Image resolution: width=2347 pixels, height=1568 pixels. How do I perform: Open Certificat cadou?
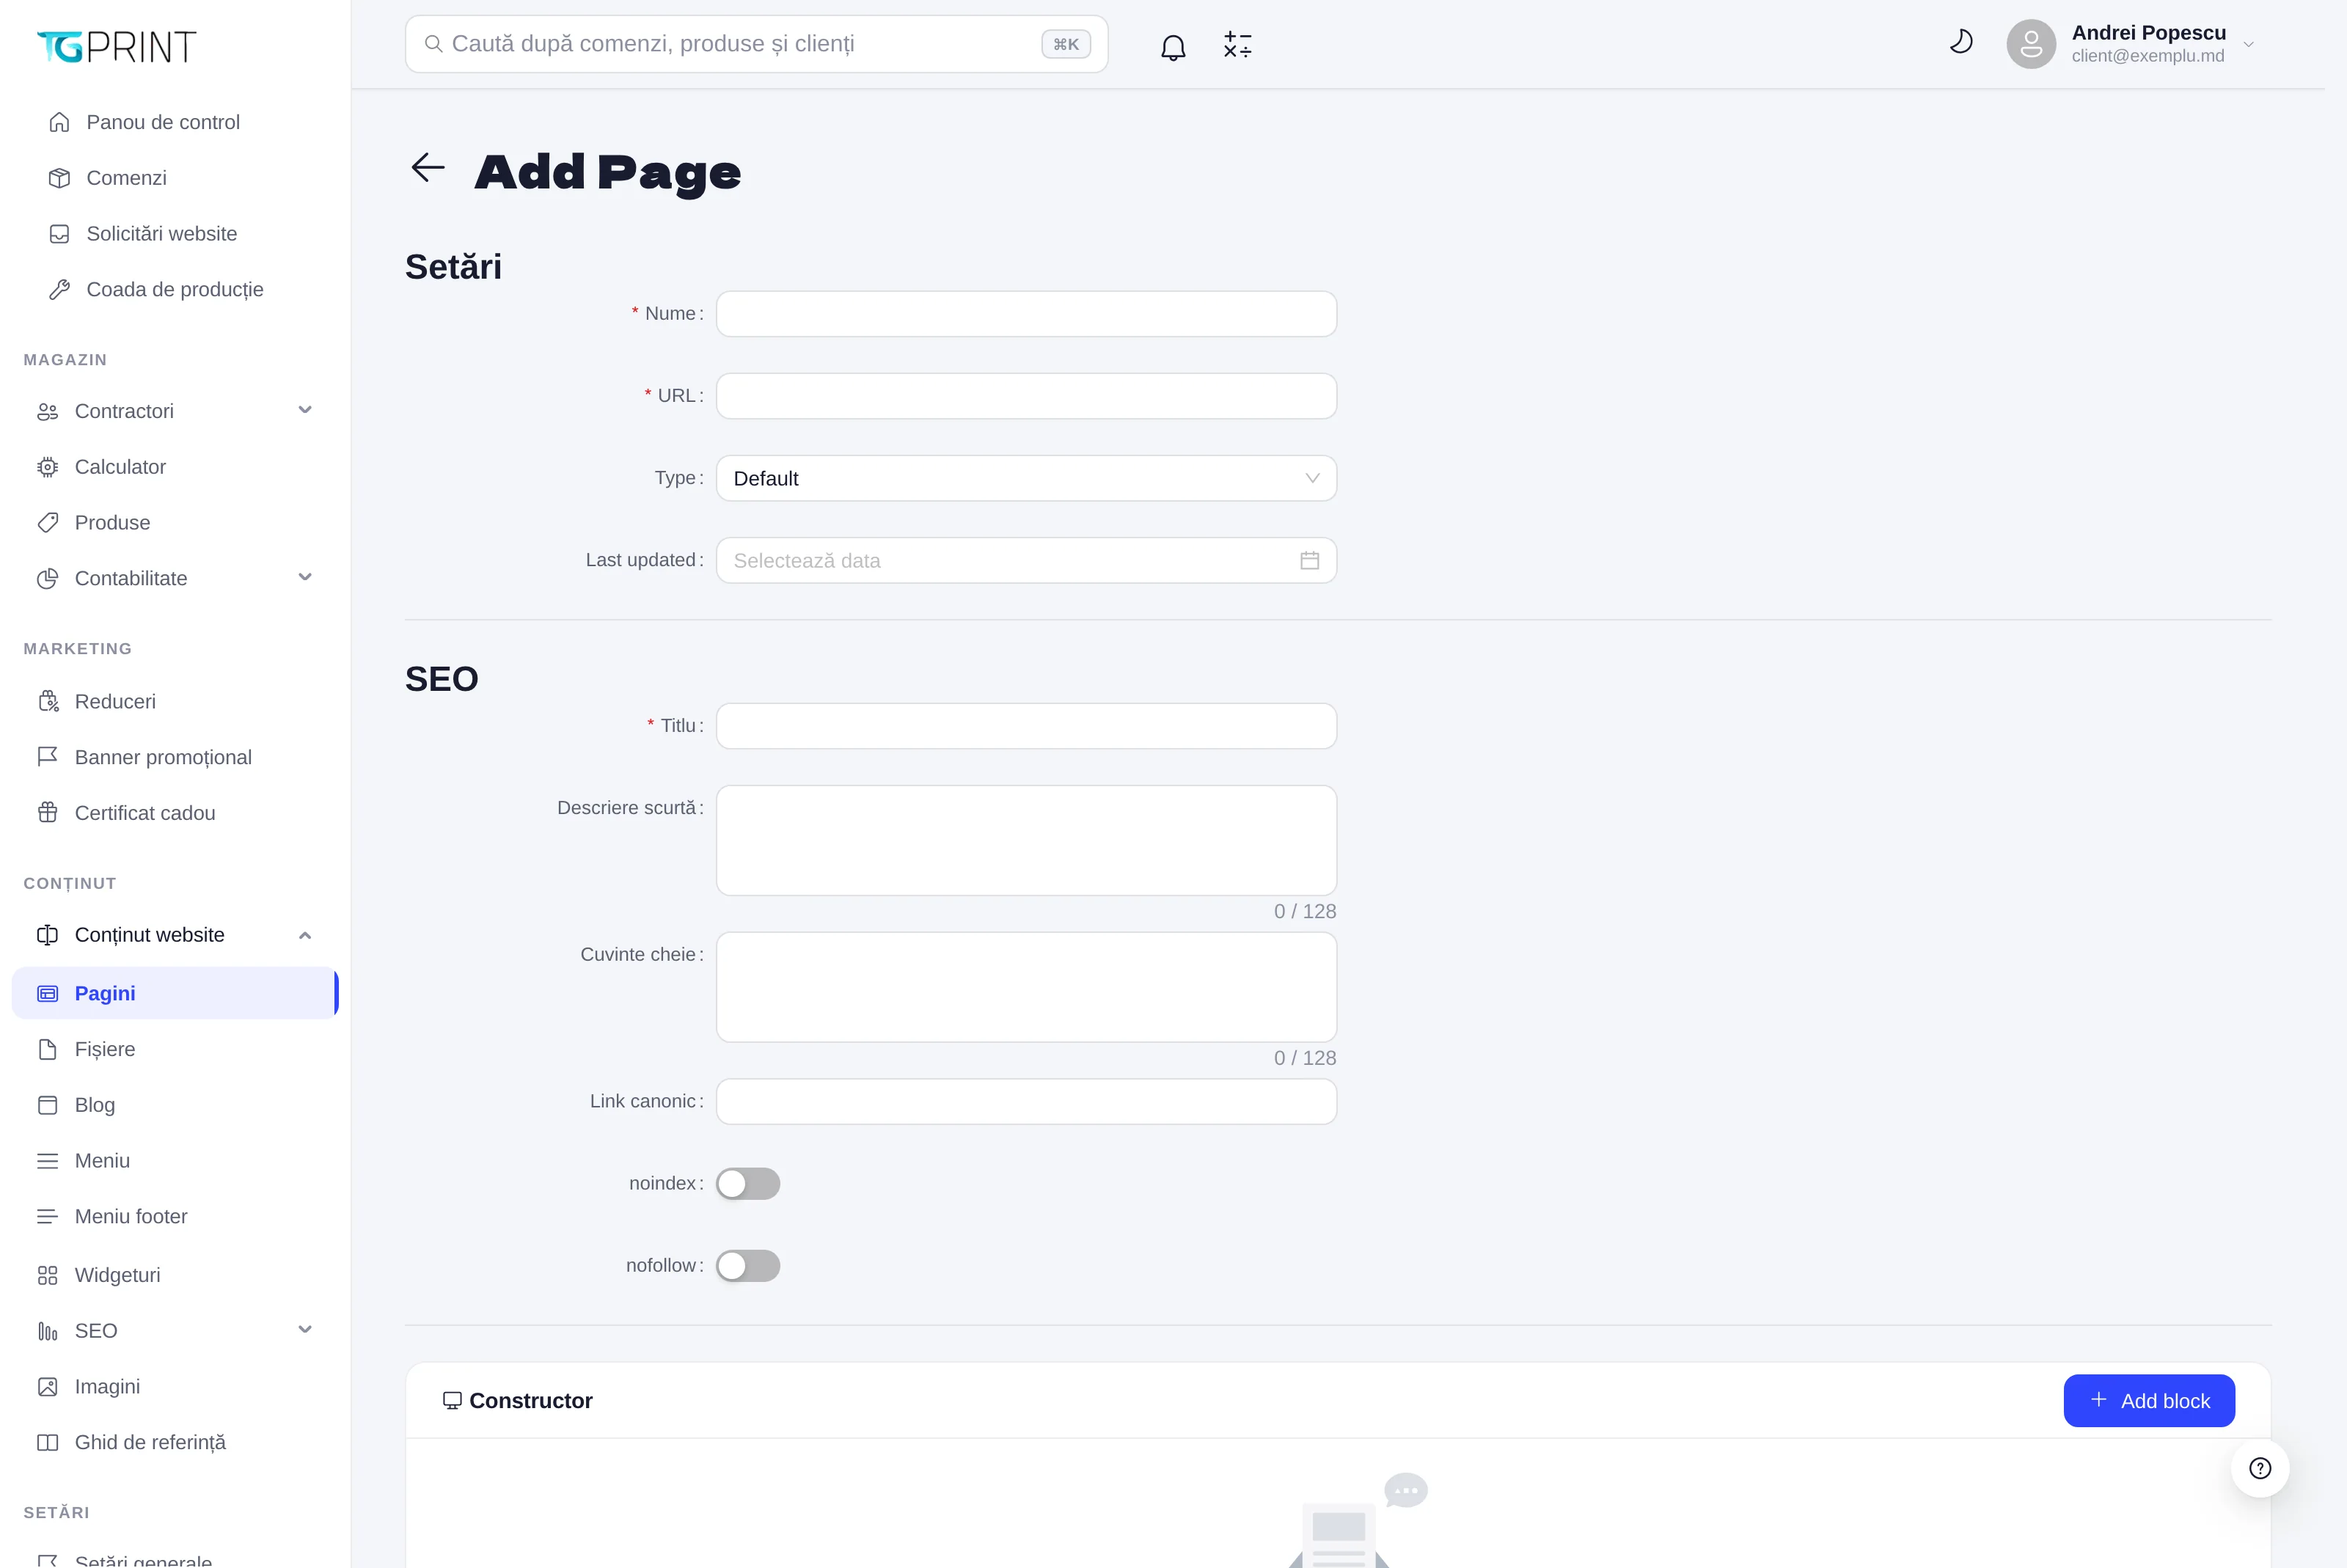(175, 813)
